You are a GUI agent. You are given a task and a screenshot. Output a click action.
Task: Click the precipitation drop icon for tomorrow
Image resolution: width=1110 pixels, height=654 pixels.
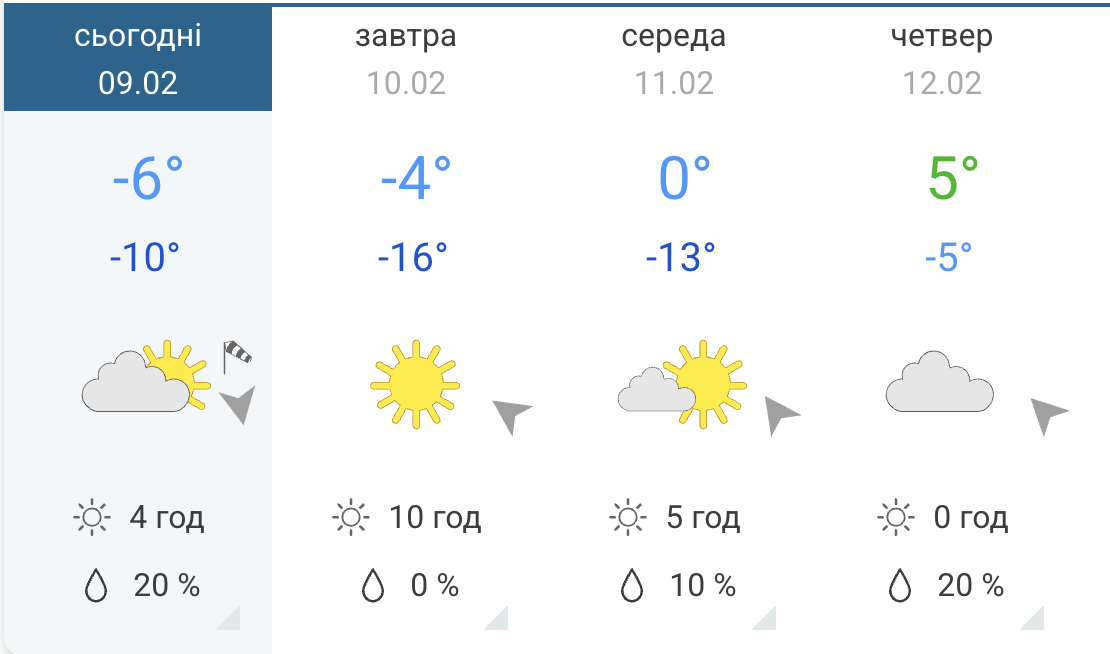tap(373, 586)
